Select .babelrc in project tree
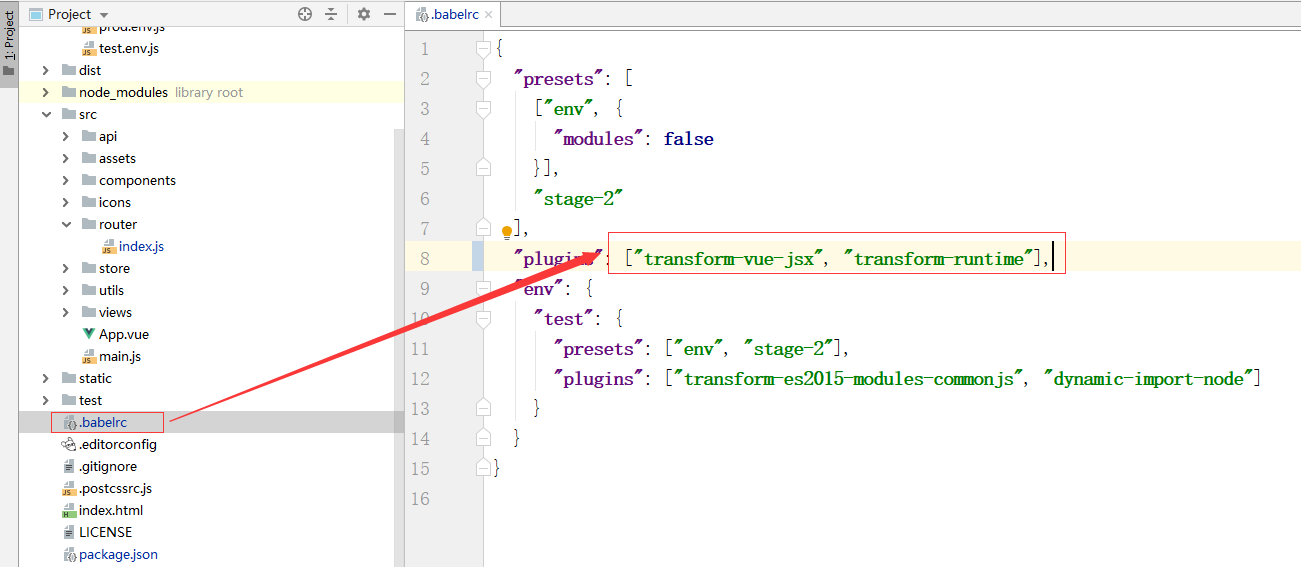This screenshot has width=1301, height=567. tap(103, 422)
